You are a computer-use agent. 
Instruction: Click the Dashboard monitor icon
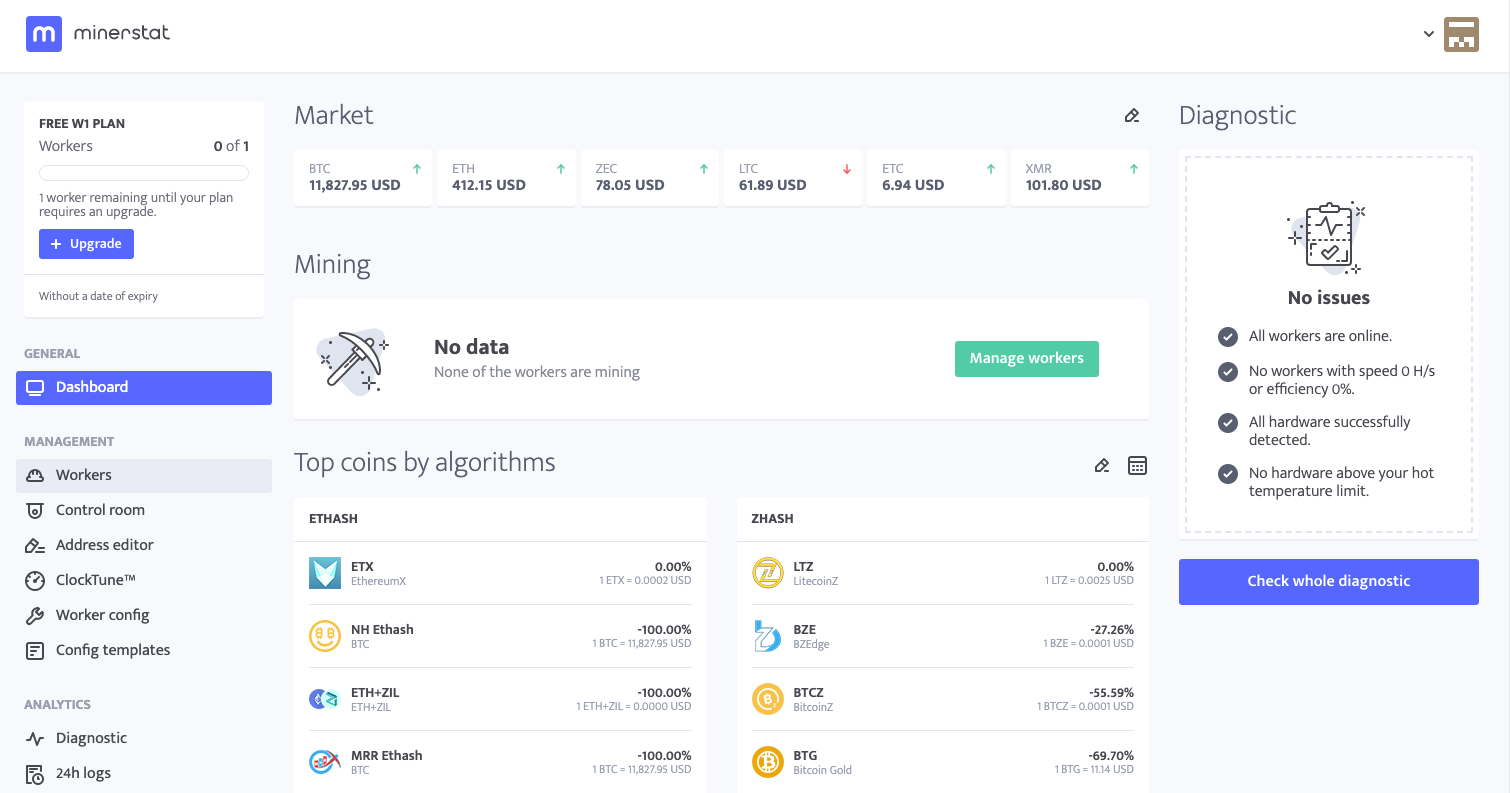coord(35,388)
